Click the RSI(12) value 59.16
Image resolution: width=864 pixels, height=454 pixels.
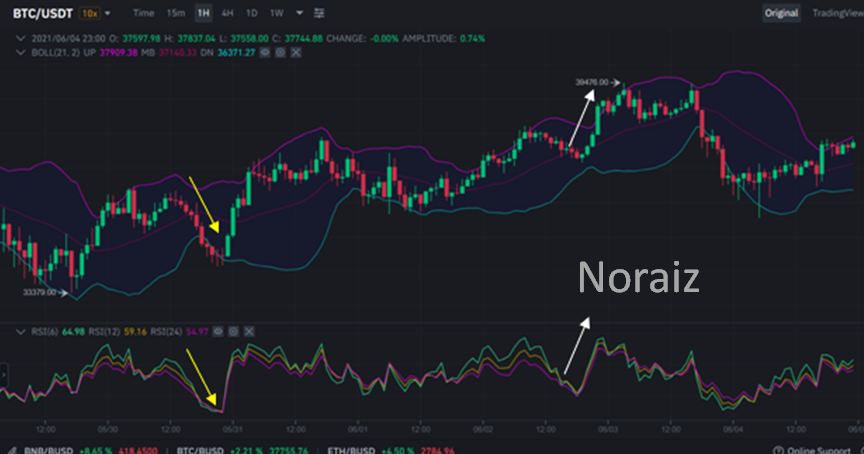click(x=135, y=331)
